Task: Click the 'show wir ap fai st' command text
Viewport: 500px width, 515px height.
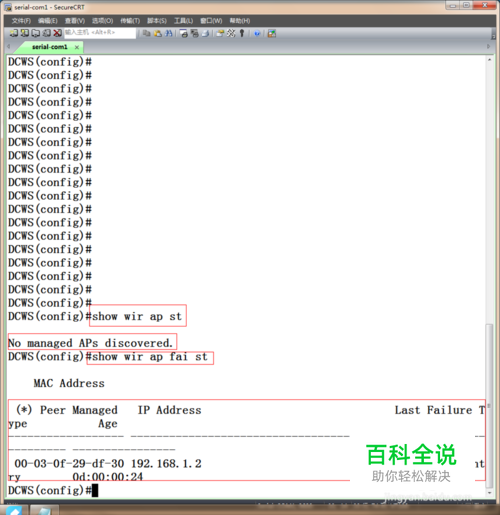Action: tap(150, 357)
